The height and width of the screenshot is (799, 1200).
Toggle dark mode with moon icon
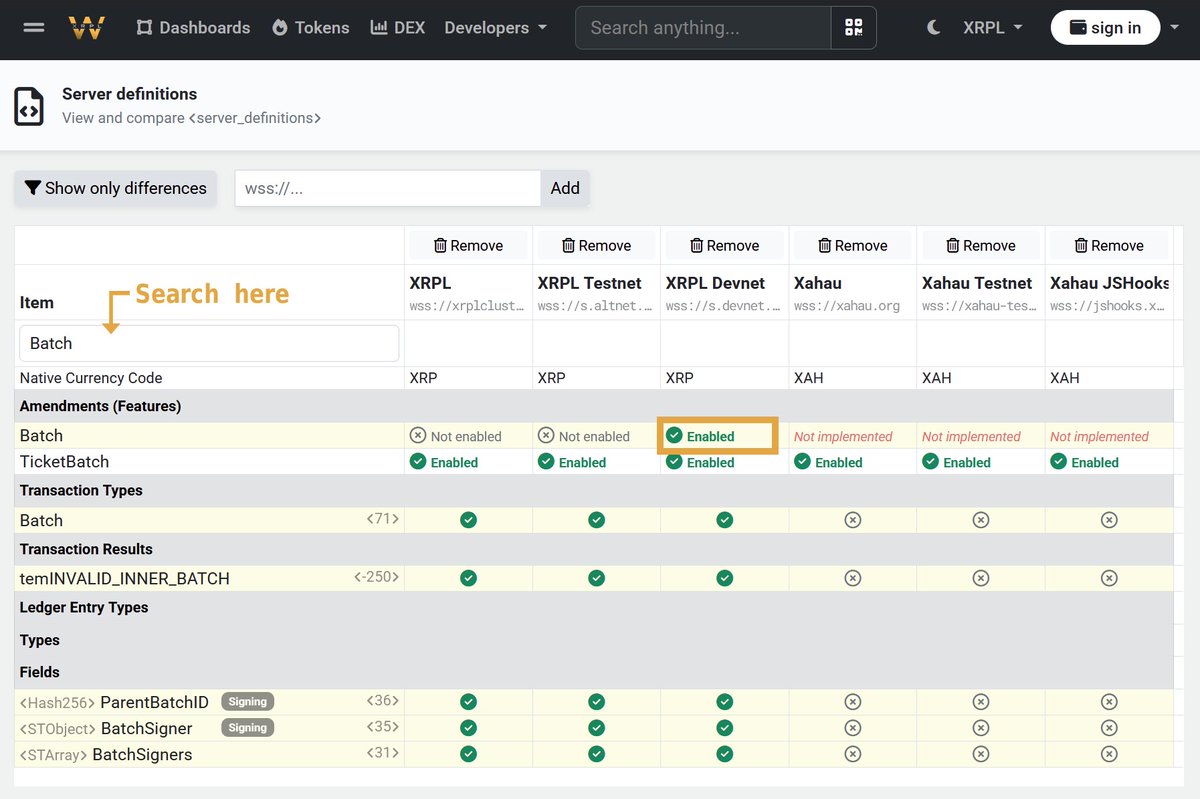click(x=934, y=28)
